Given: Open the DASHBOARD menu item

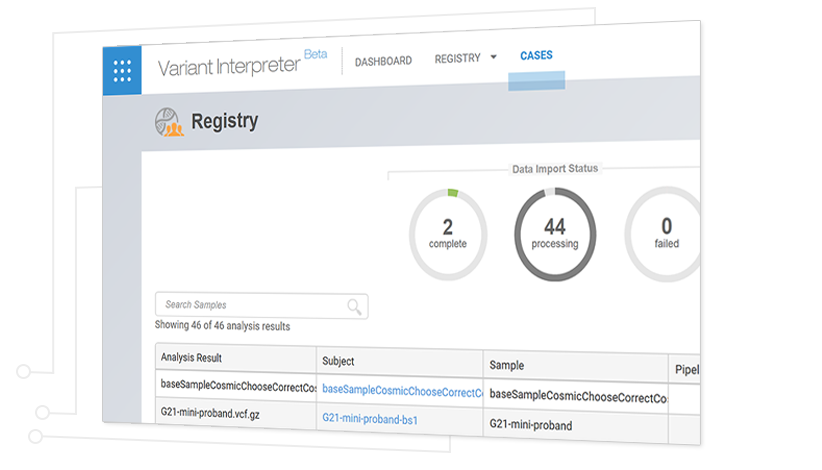Looking at the screenshot, I should 383,61.
